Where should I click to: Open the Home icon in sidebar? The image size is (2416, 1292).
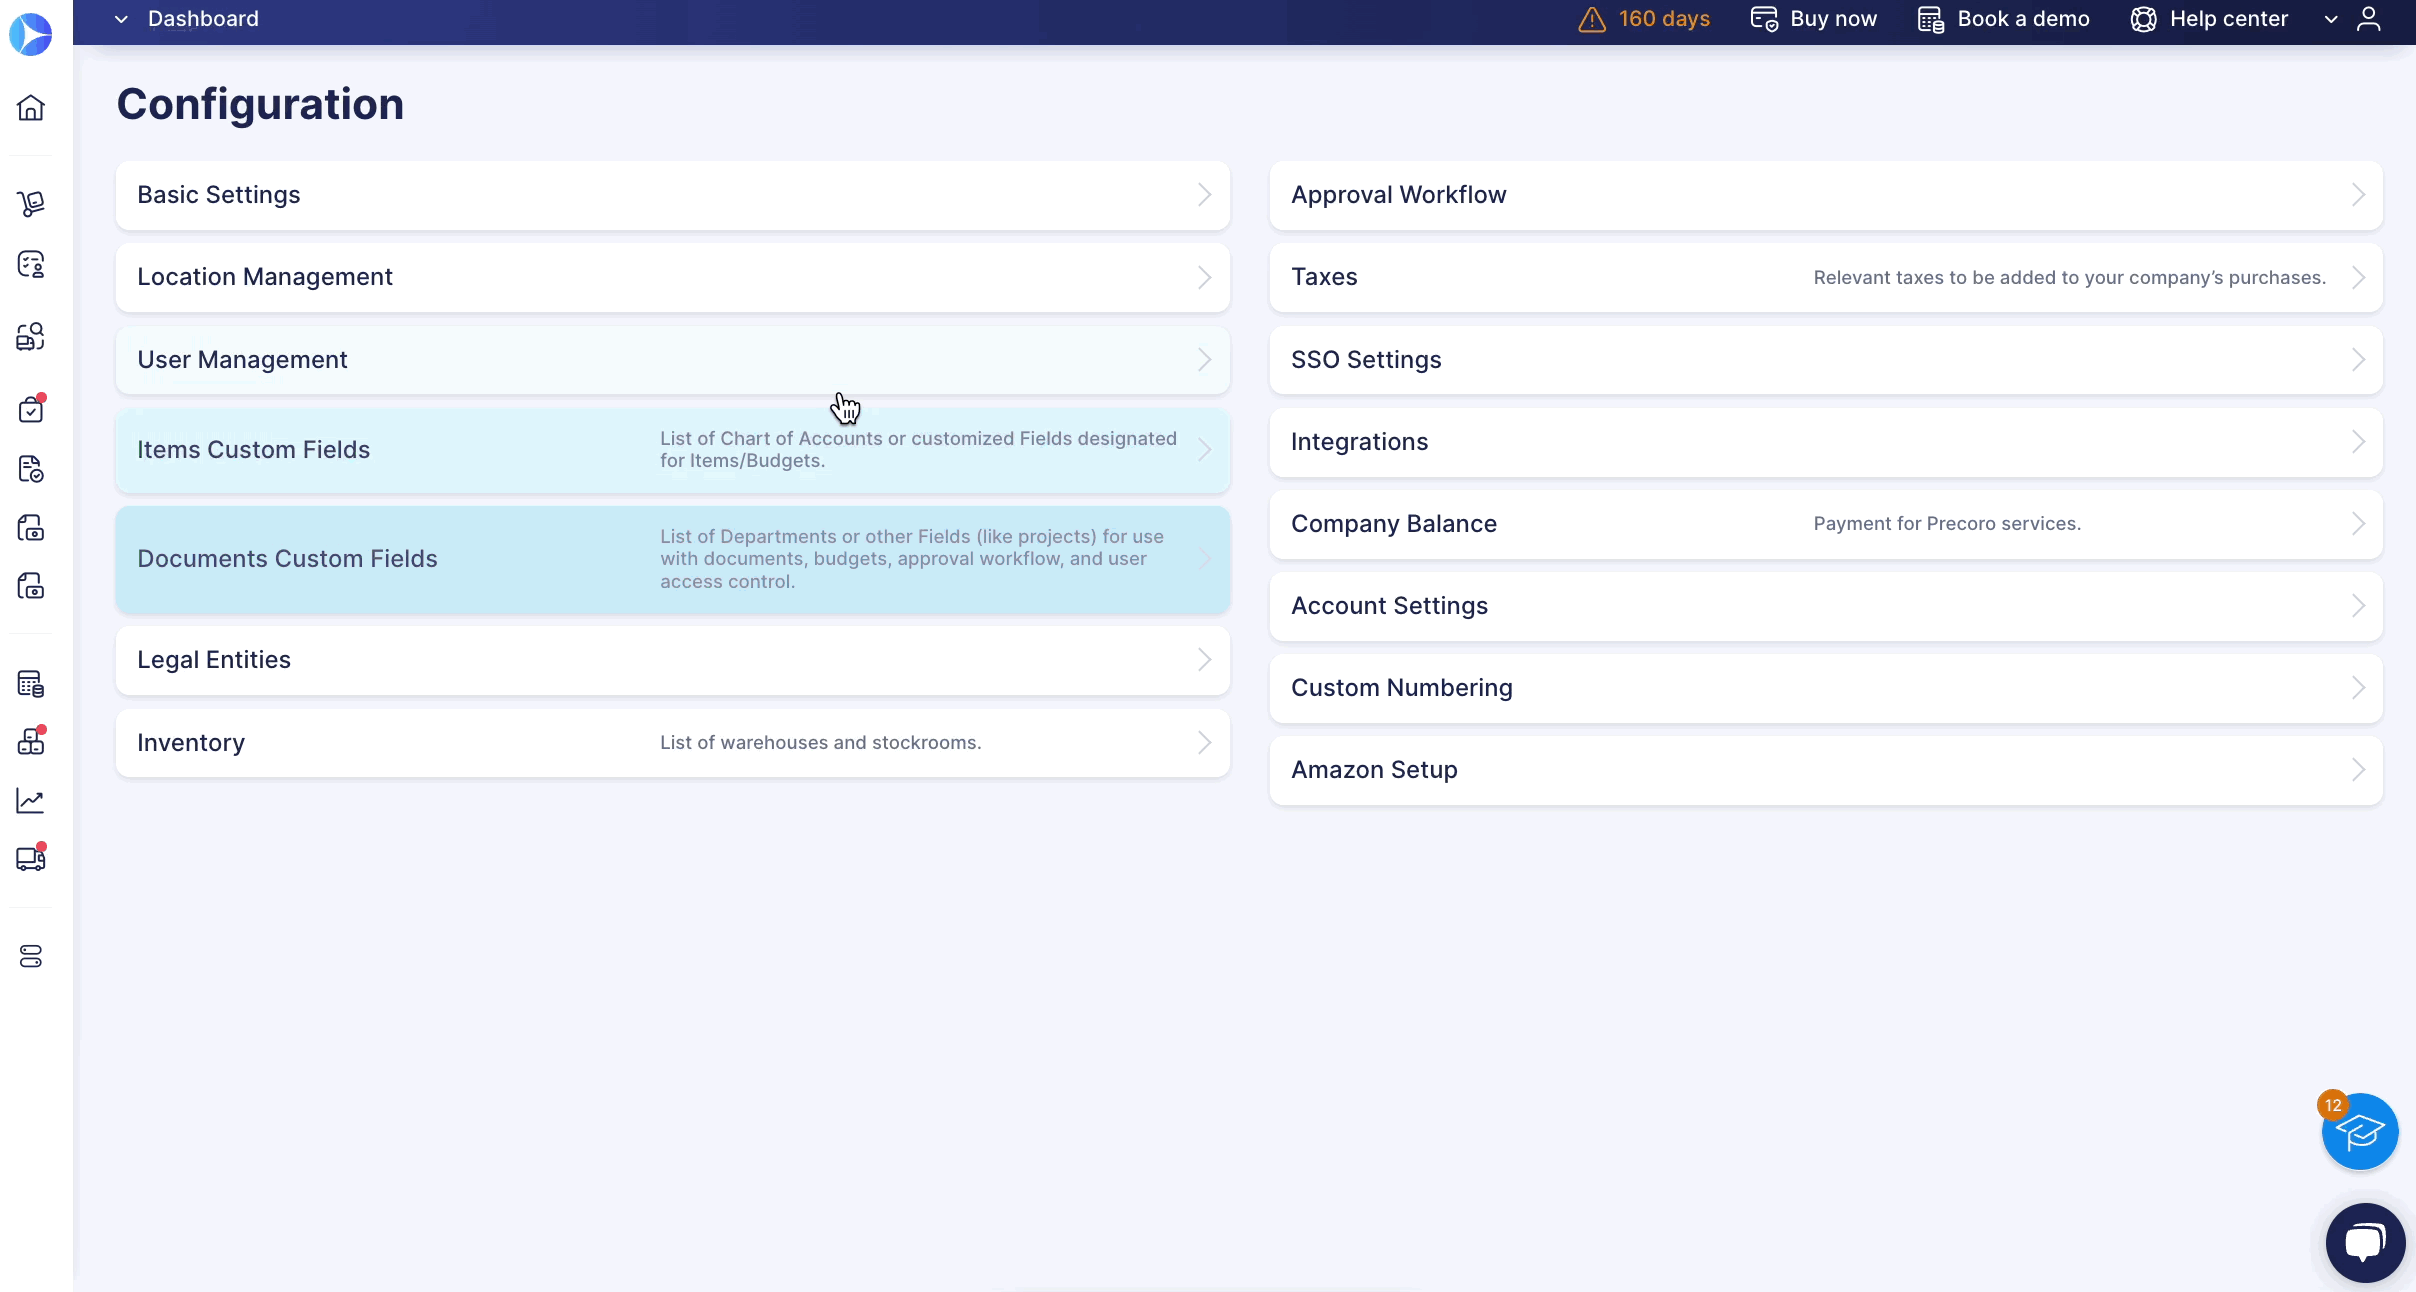click(x=31, y=108)
